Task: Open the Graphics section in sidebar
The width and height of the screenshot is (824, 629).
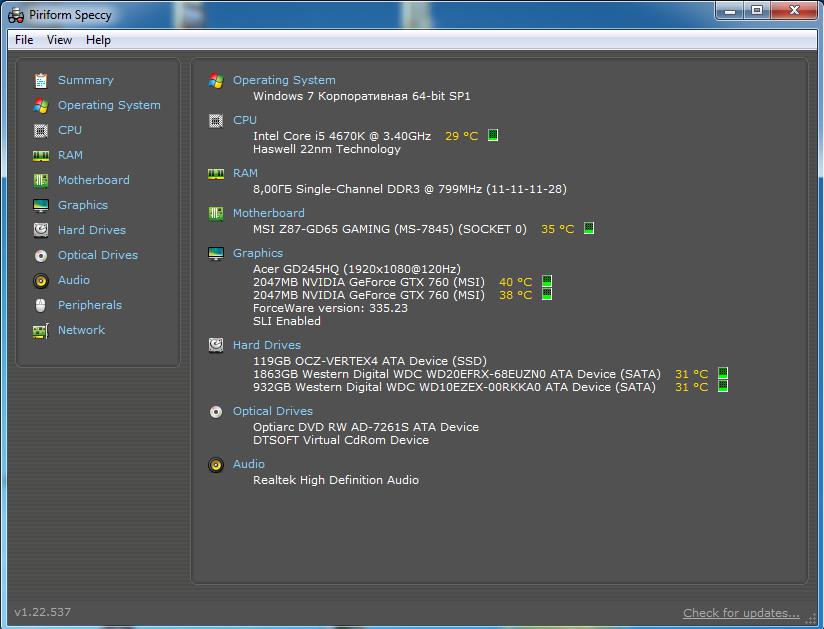Action: (83, 205)
